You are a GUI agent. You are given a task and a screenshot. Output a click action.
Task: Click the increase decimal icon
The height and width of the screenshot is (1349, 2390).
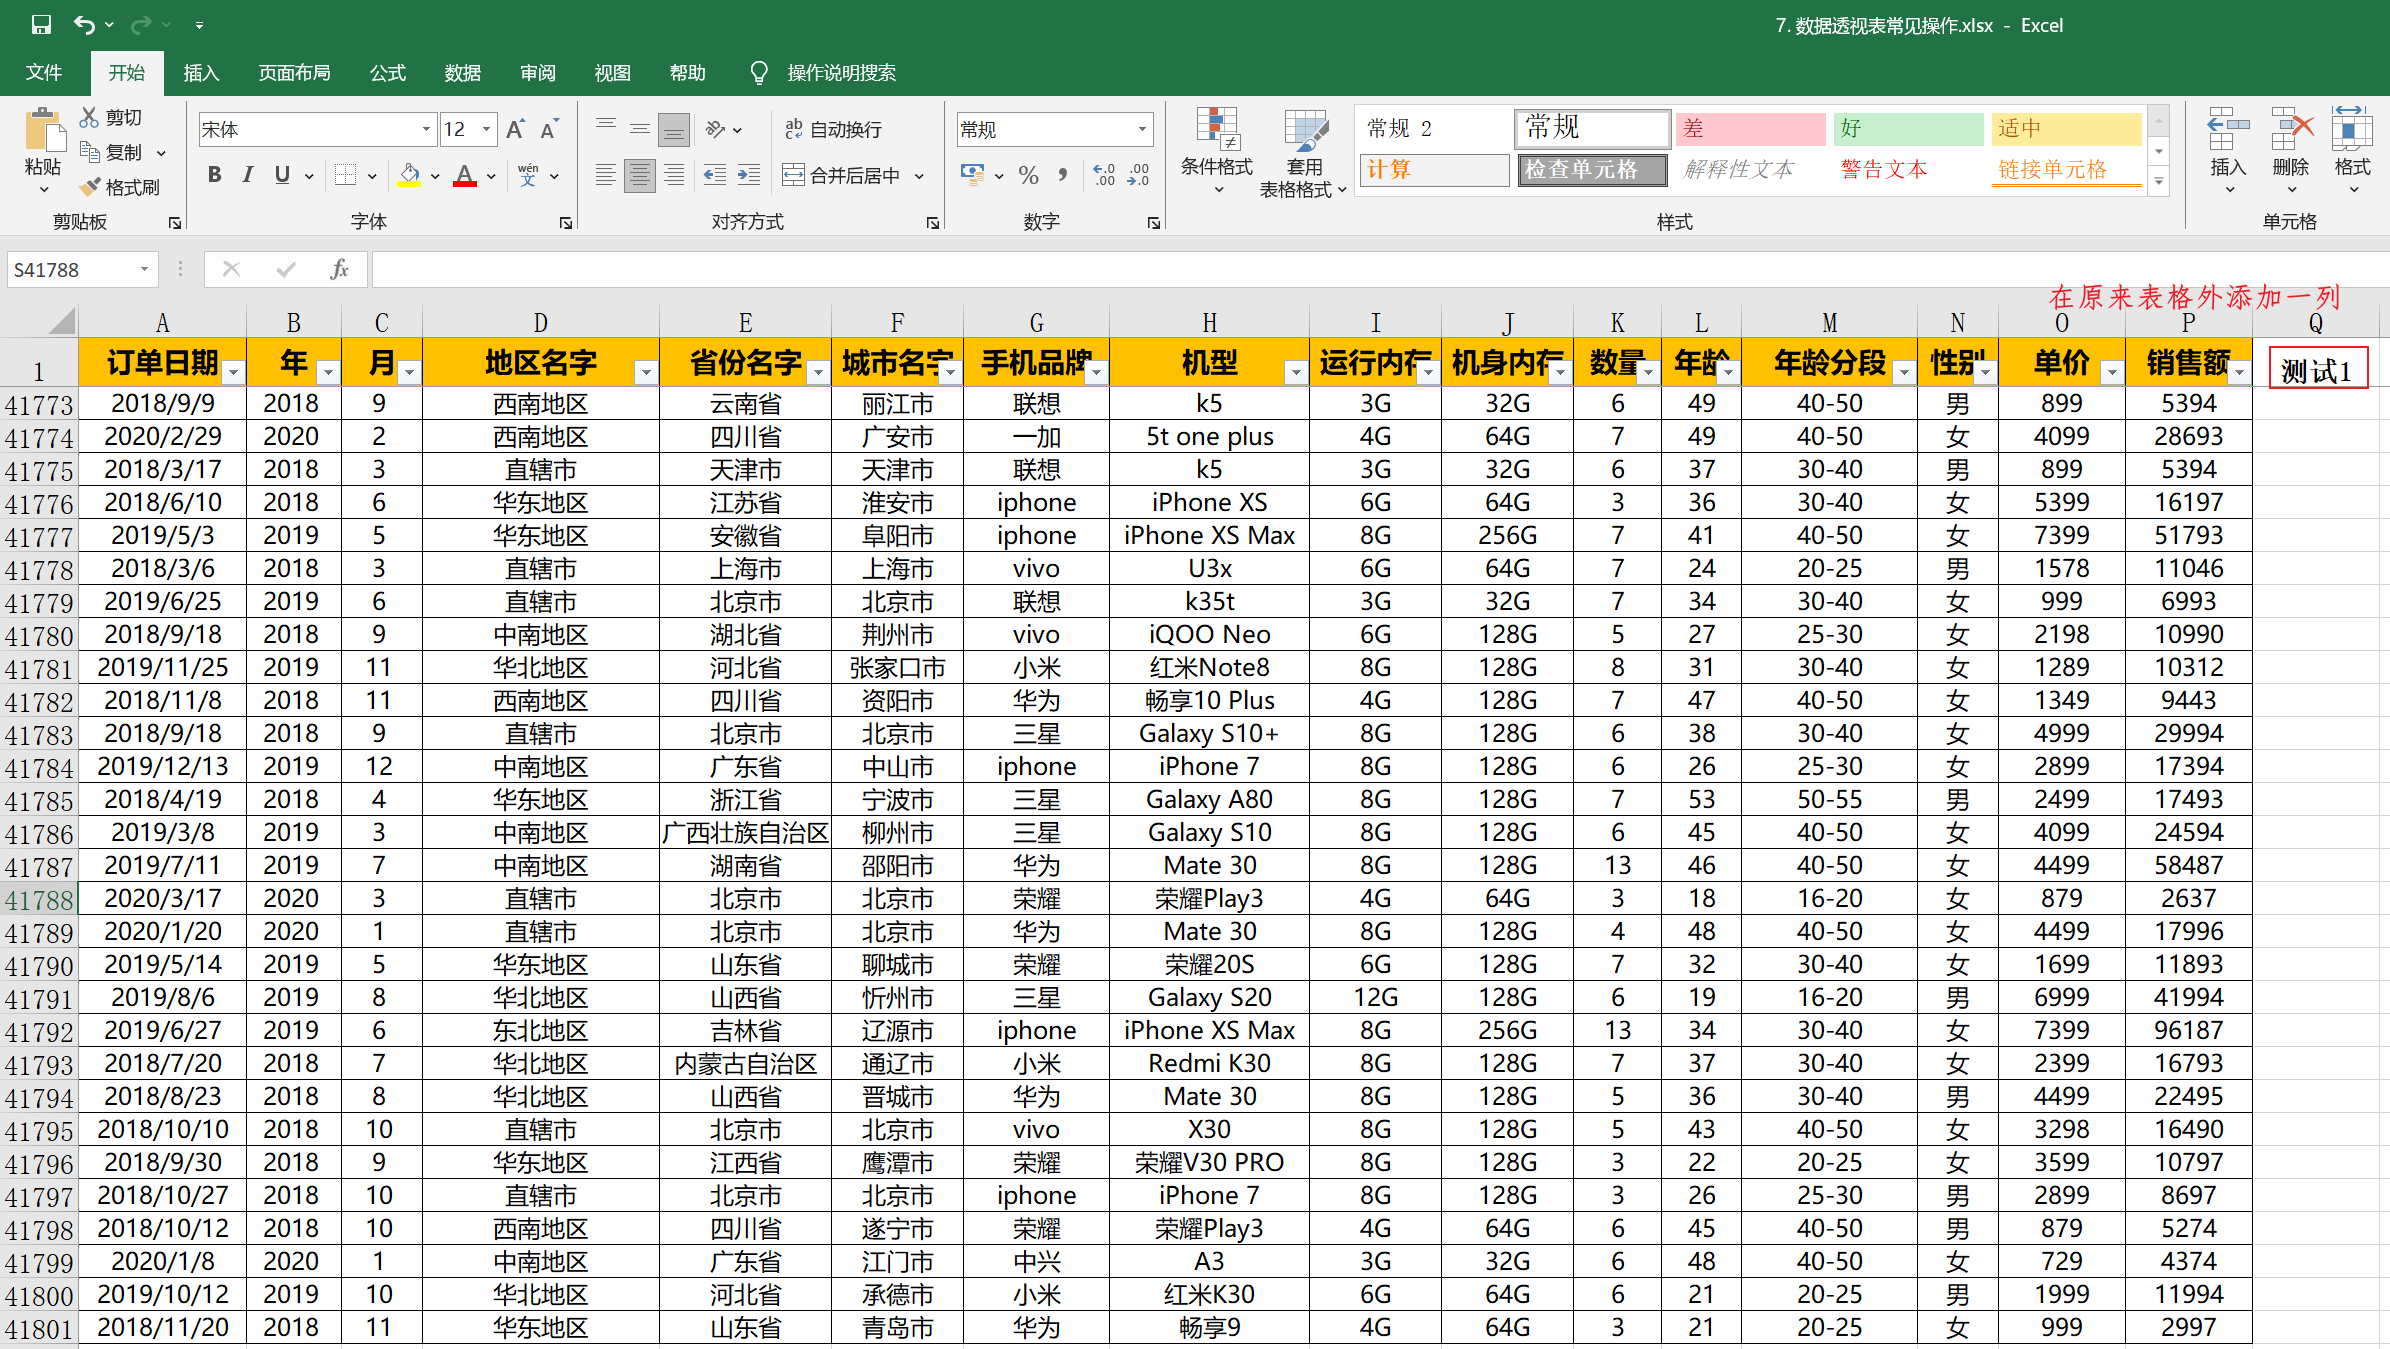pos(1104,175)
